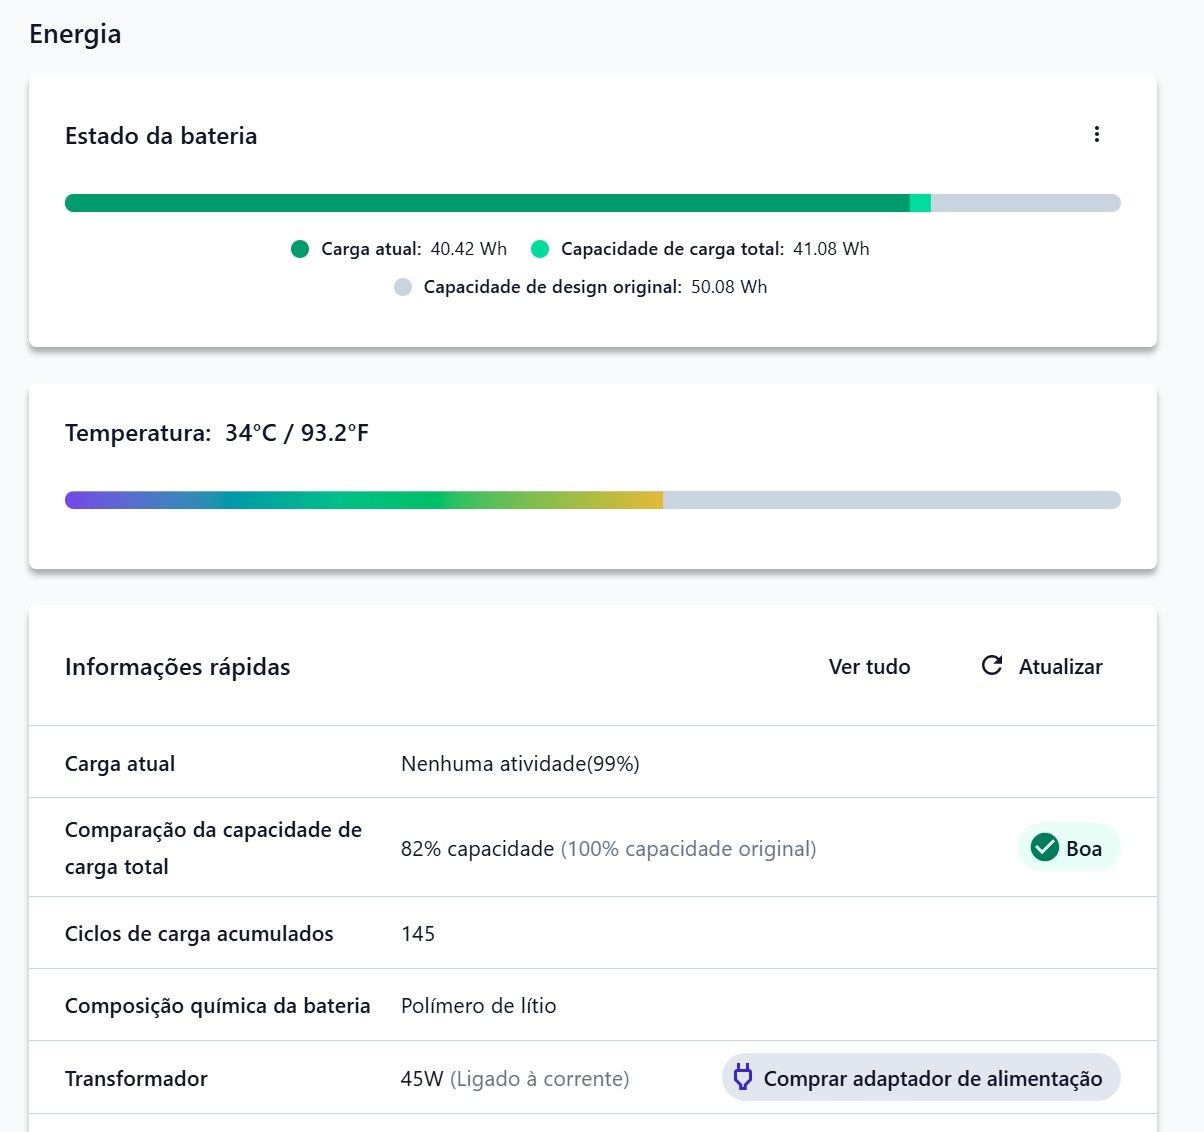Click the Composição química da bateria label
The image size is (1204, 1132).
[x=218, y=1006]
